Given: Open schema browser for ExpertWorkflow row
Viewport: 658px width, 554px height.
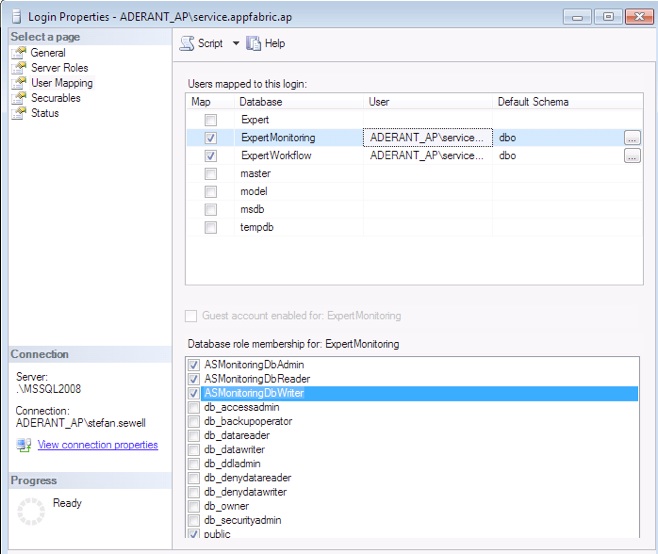Looking at the screenshot, I should [631, 156].
